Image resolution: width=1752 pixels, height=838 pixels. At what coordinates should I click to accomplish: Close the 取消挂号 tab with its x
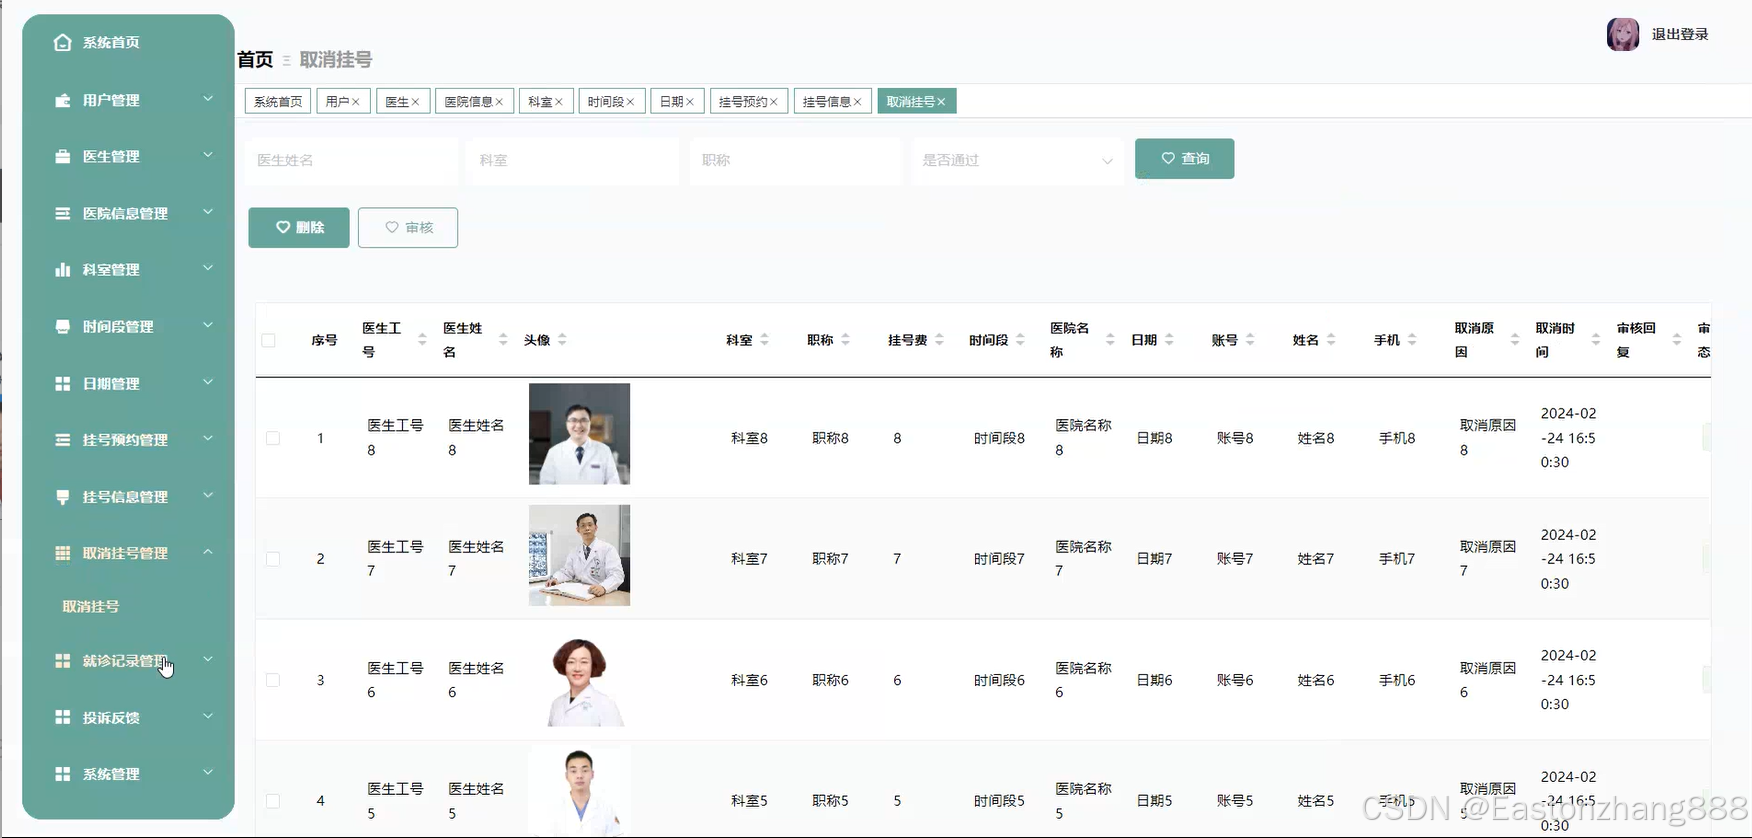[941, 102]
